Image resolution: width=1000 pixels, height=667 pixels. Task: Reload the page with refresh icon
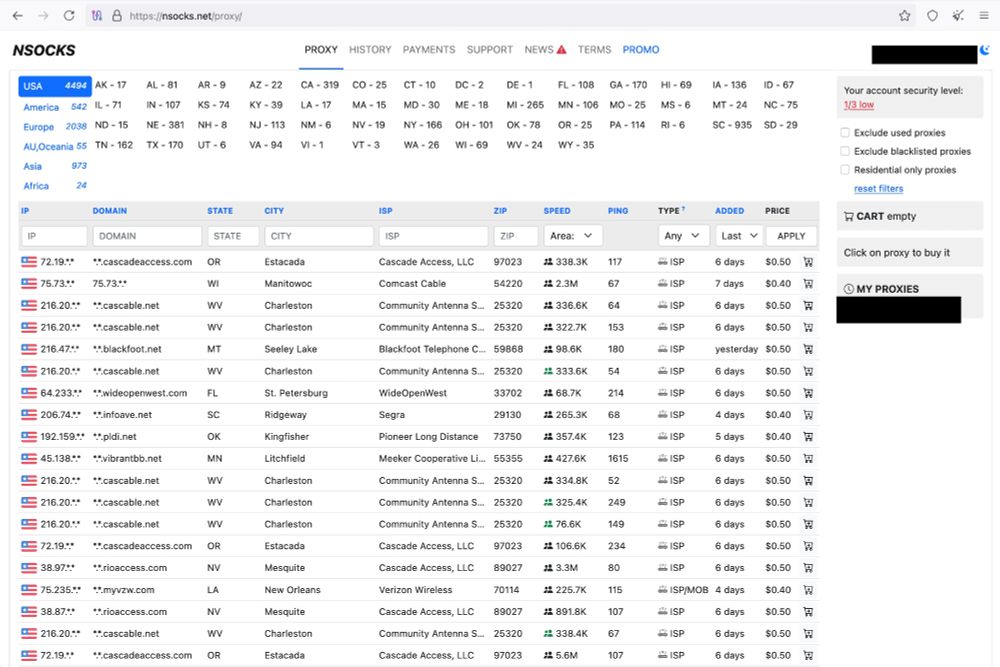point(69,16)
